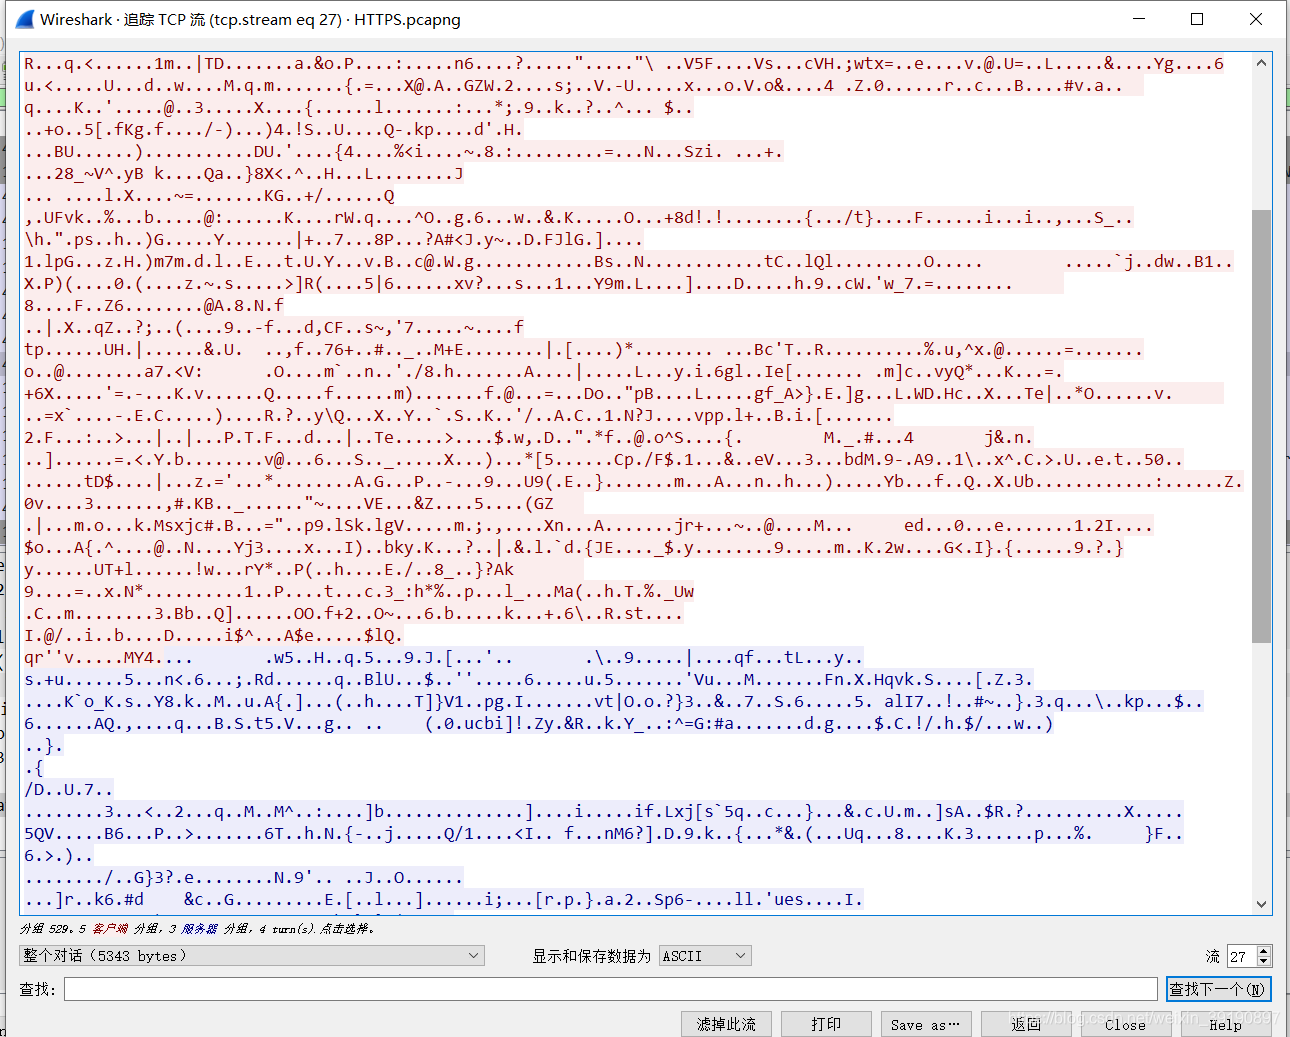Click the 查找下一个 find next button
Viewport: 1290px width, 1037px height.
click(1218, 989)
